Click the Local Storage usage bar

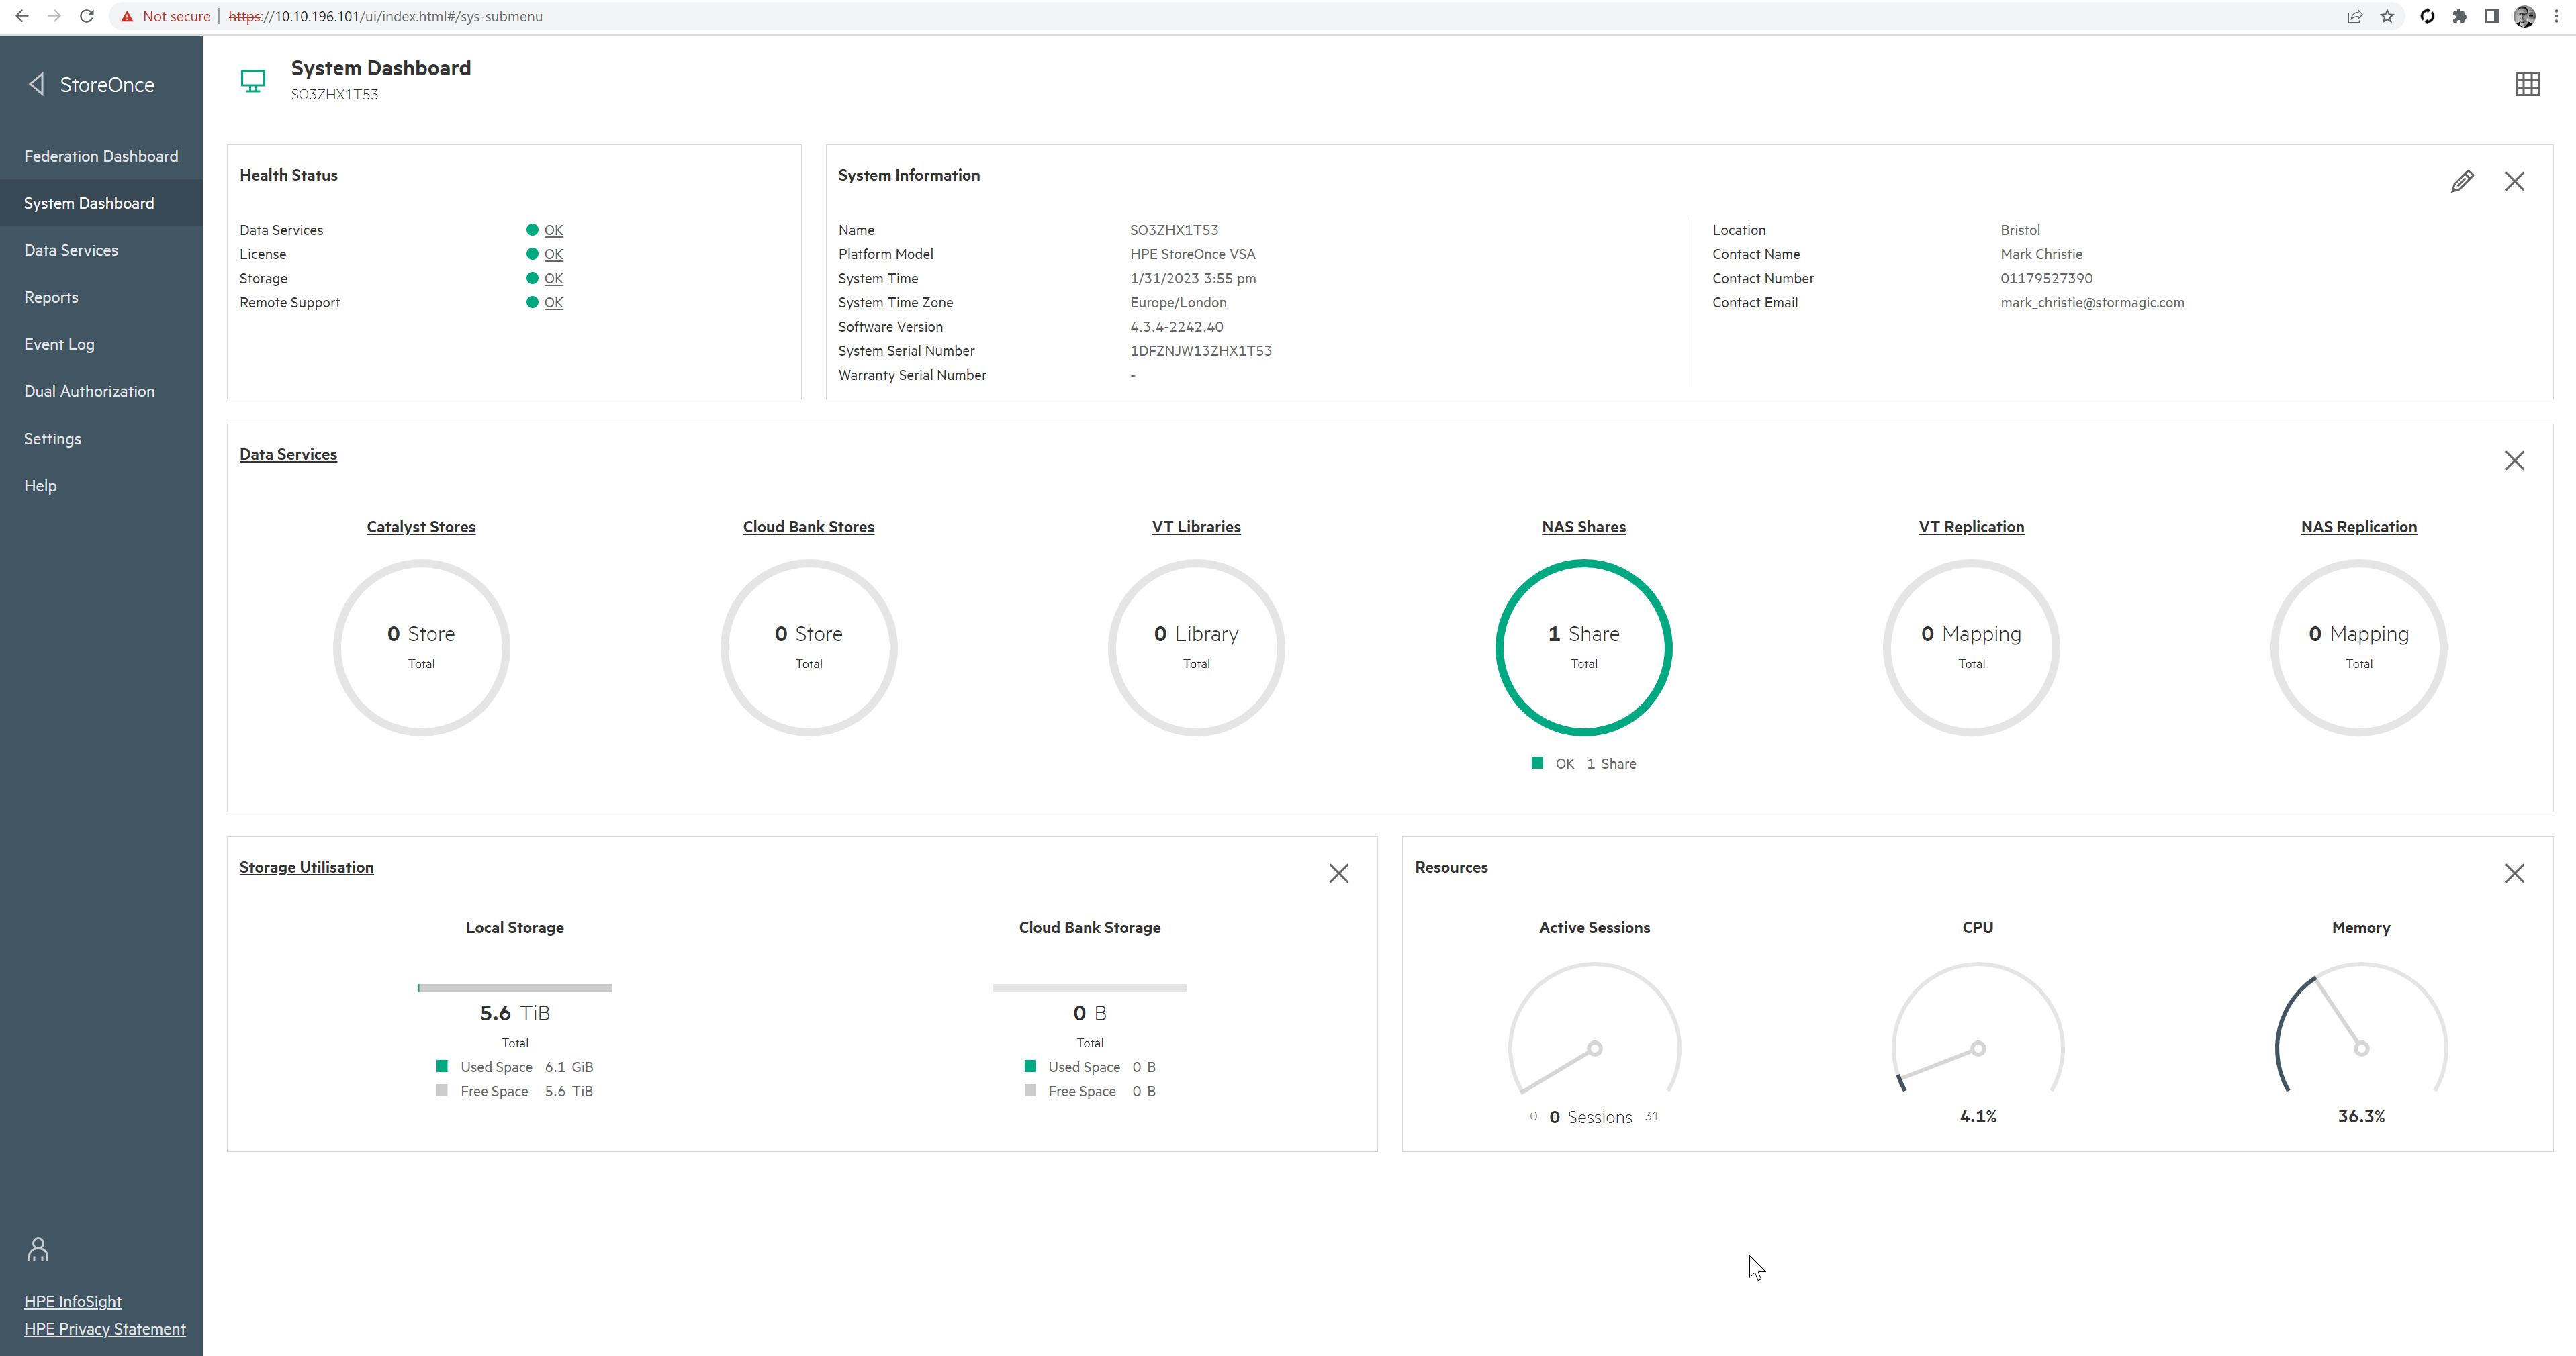(515, 988)
